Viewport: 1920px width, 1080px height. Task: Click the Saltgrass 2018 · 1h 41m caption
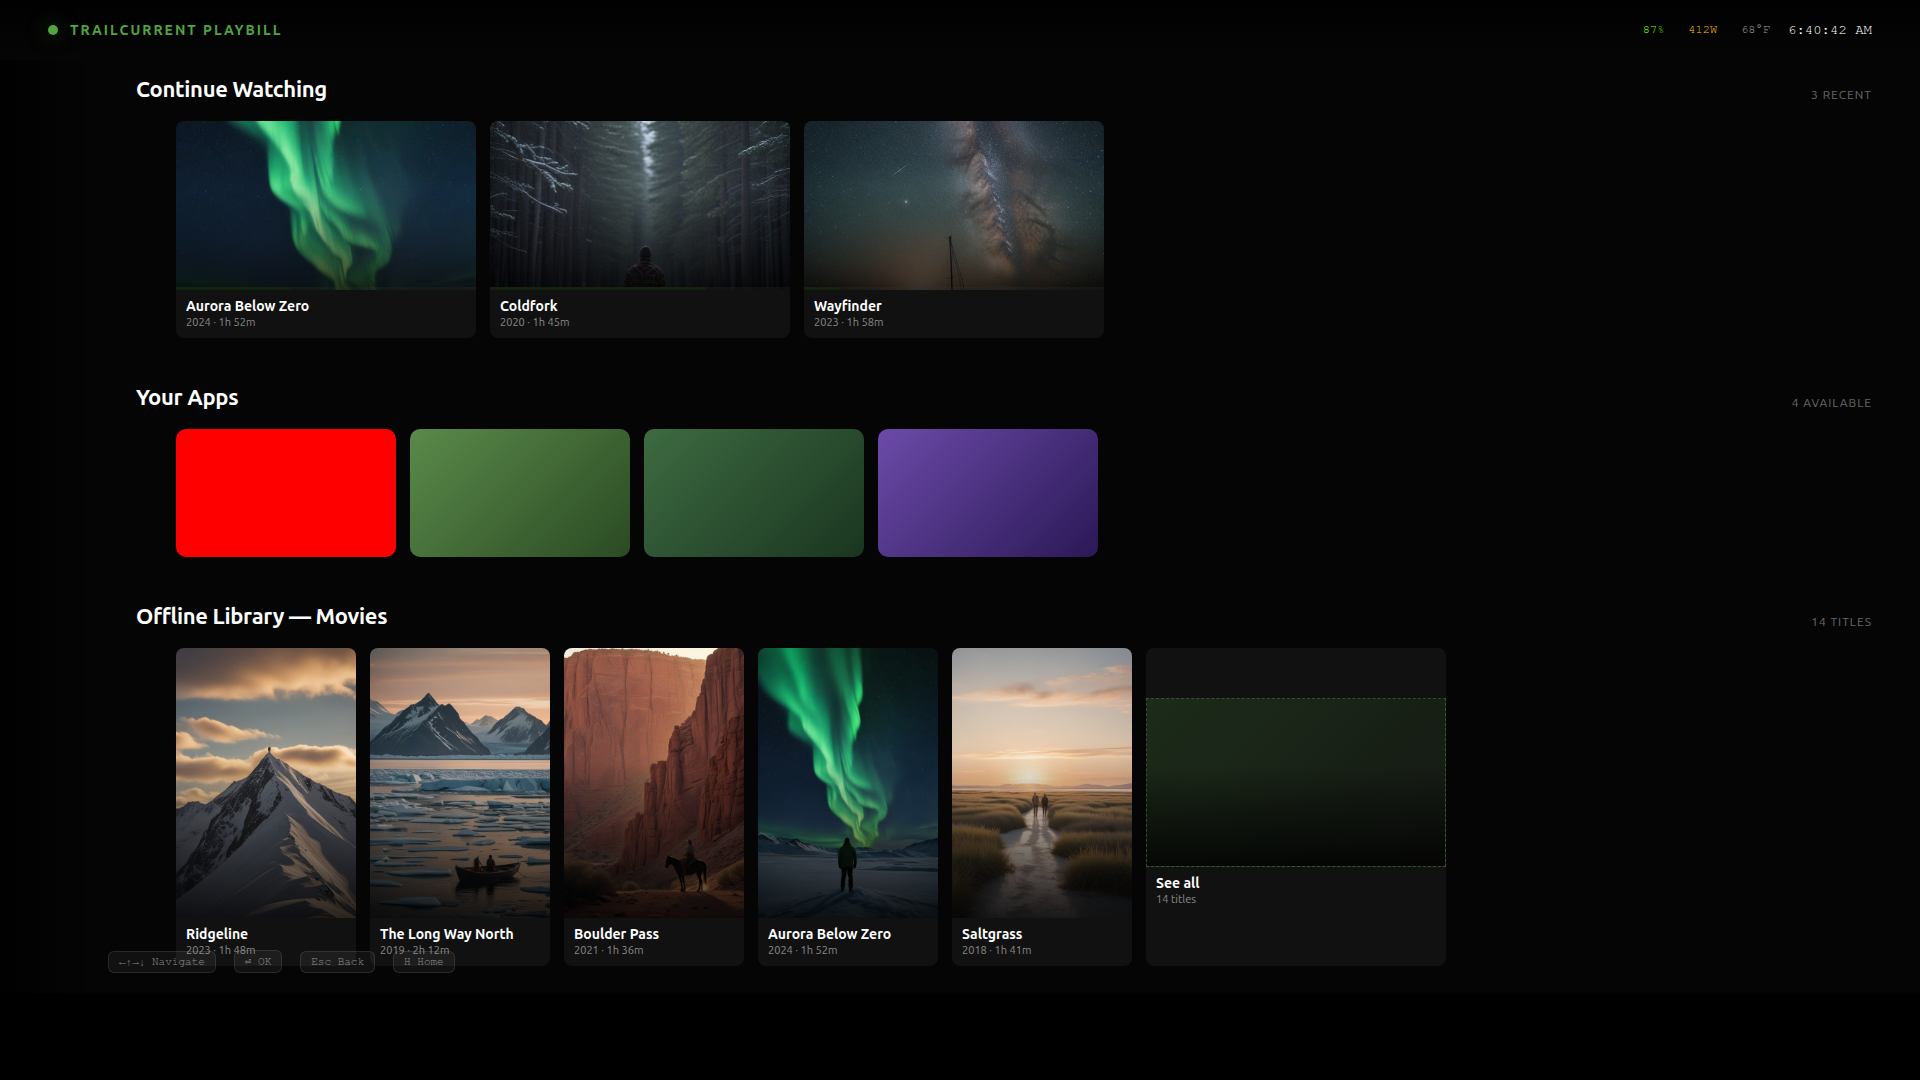point(997,941)
